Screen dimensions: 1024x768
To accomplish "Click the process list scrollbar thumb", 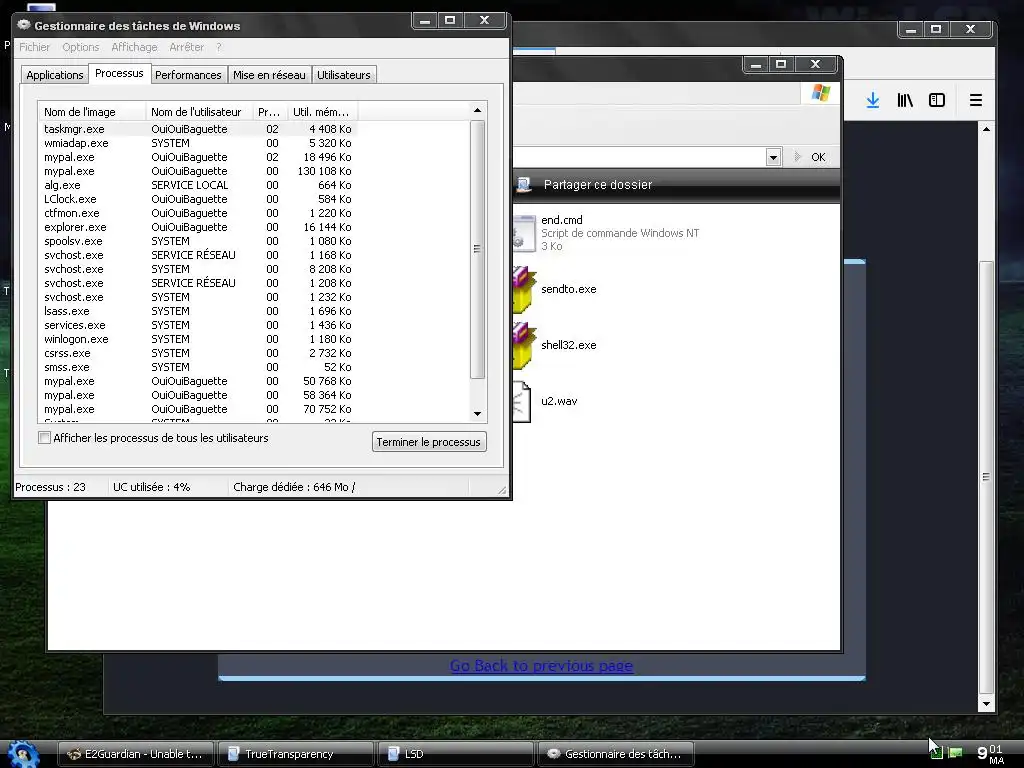I will 477,249.
